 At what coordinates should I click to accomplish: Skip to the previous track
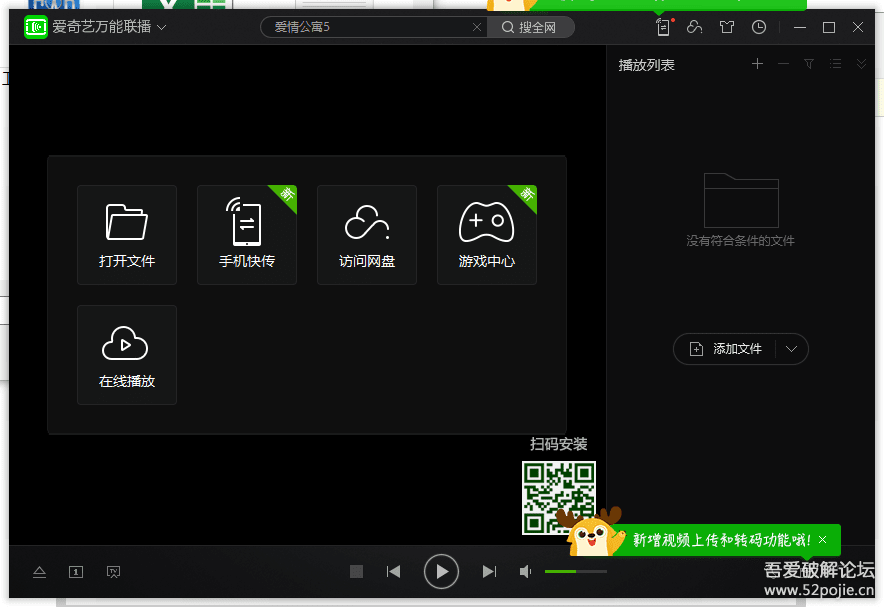pyautogui.click(x=394, y=571)
